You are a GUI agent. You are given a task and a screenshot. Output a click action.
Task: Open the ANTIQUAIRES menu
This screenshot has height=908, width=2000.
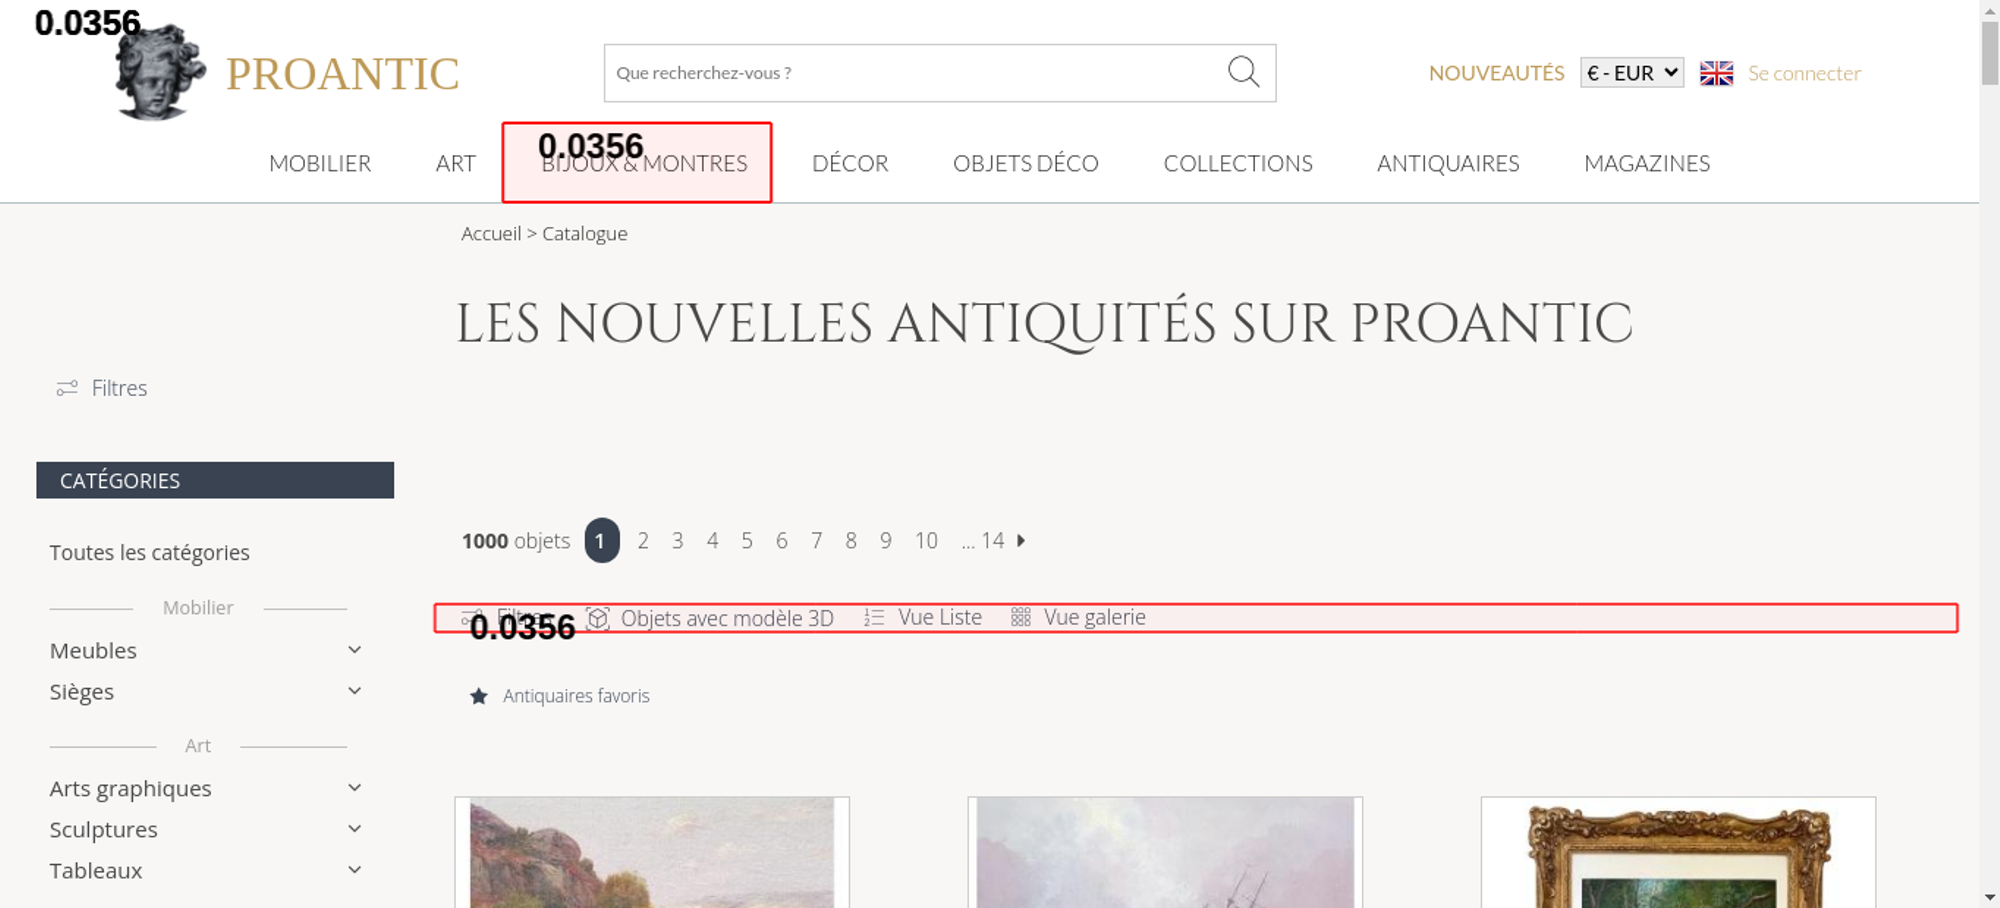click(1447, 163)
